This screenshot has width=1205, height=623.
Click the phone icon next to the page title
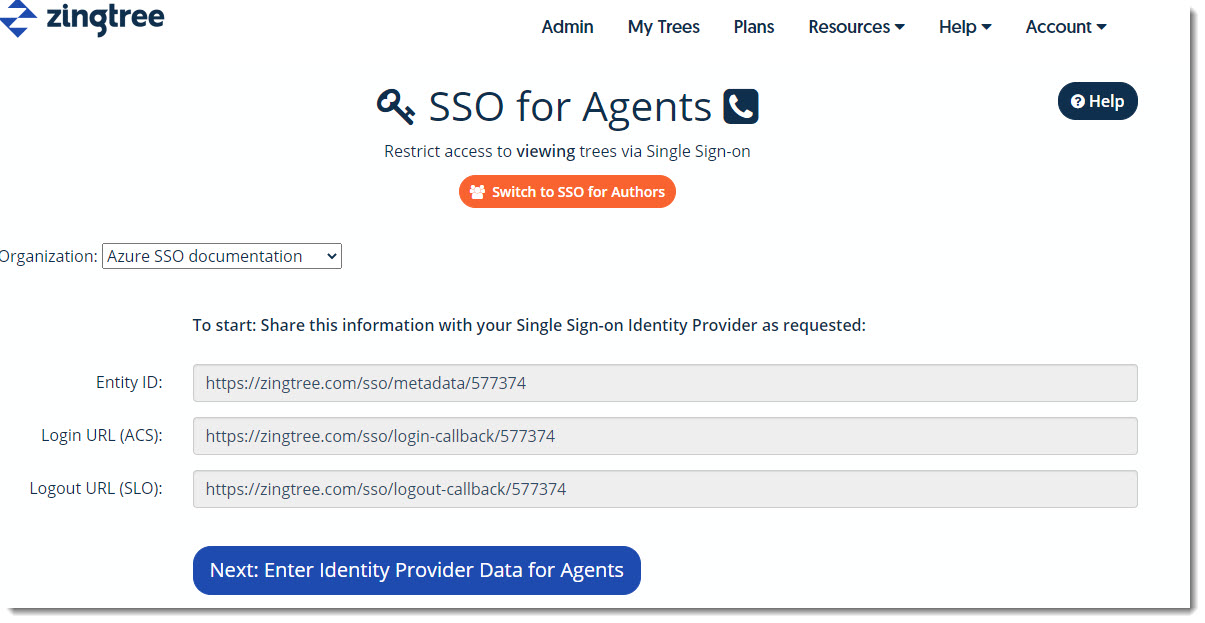click(740, 106)
